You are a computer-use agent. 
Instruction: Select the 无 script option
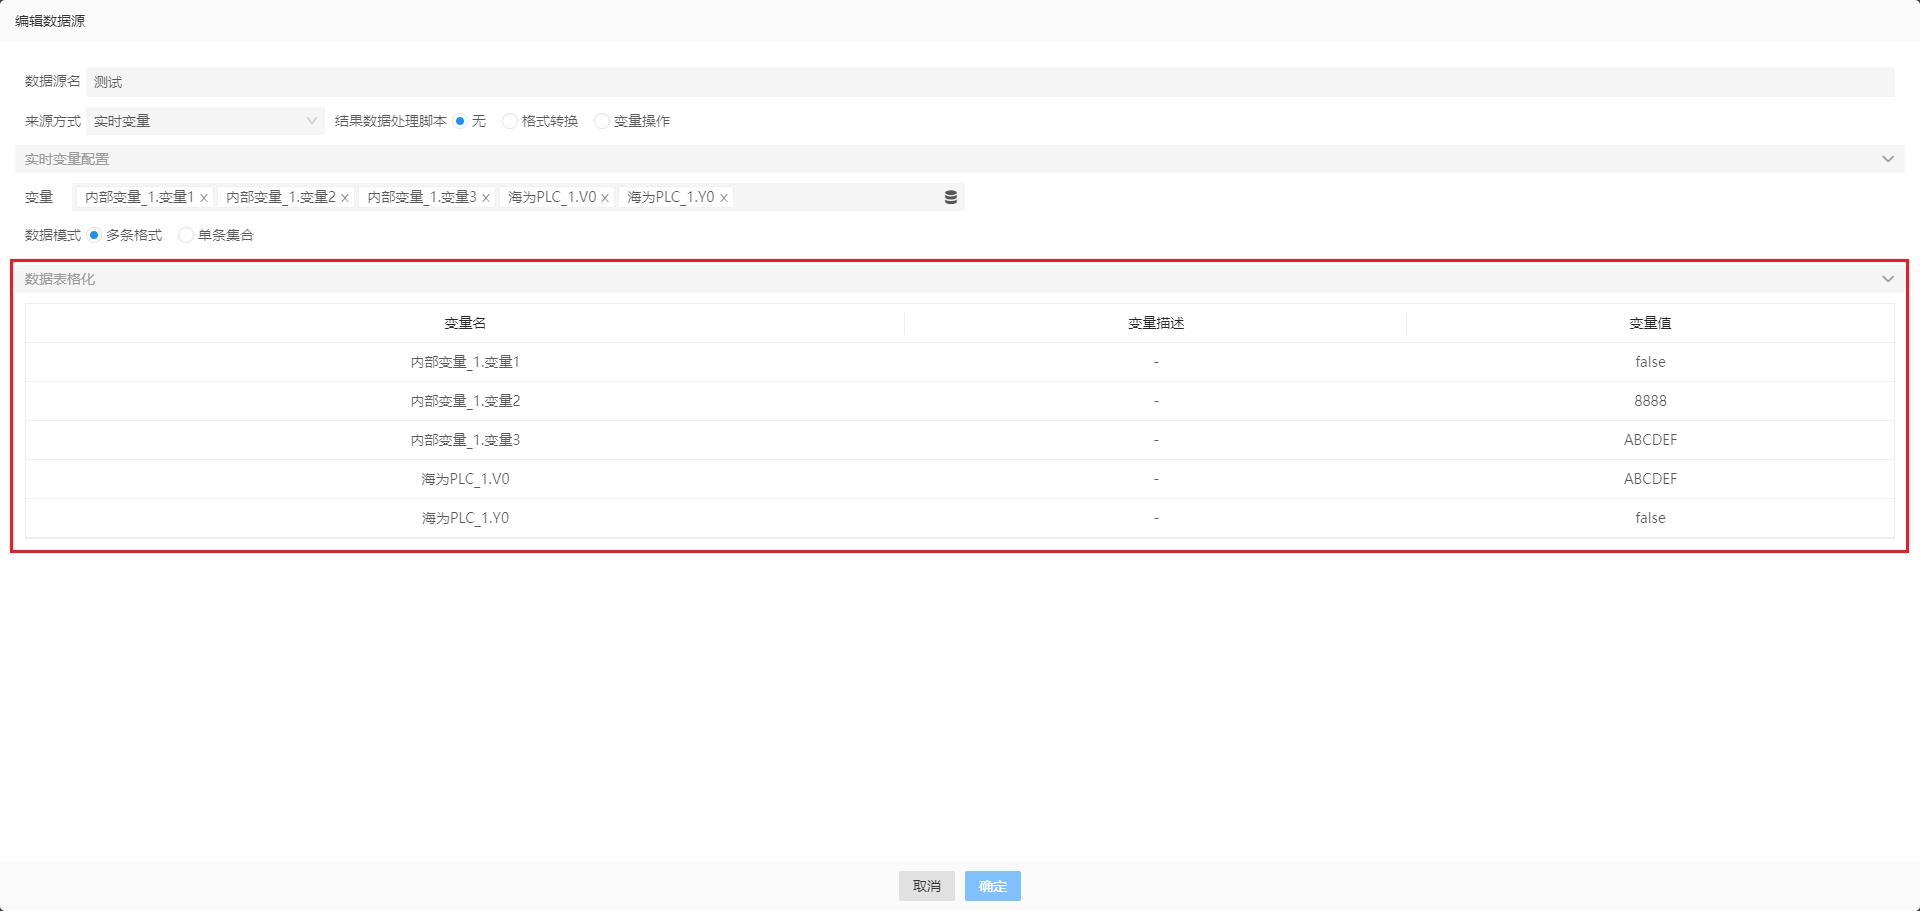pos(460,121)
